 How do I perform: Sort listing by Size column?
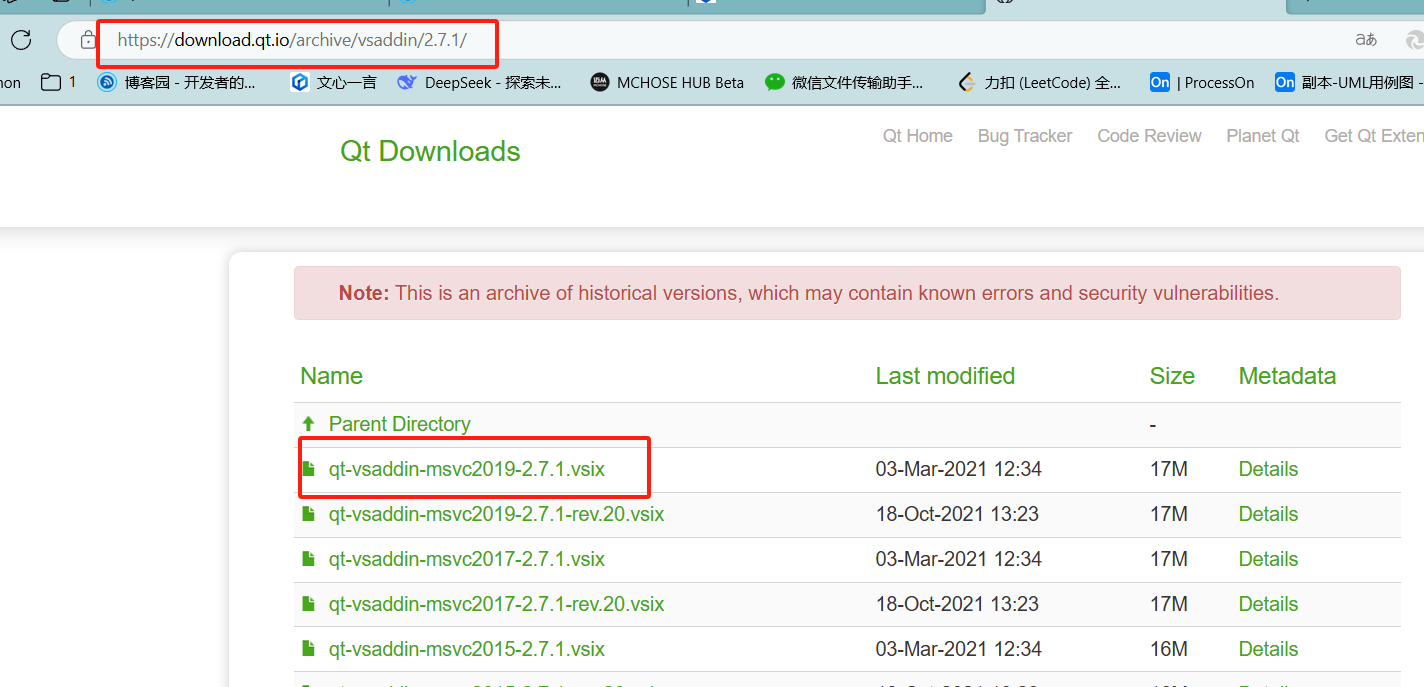coord(1172,376)
